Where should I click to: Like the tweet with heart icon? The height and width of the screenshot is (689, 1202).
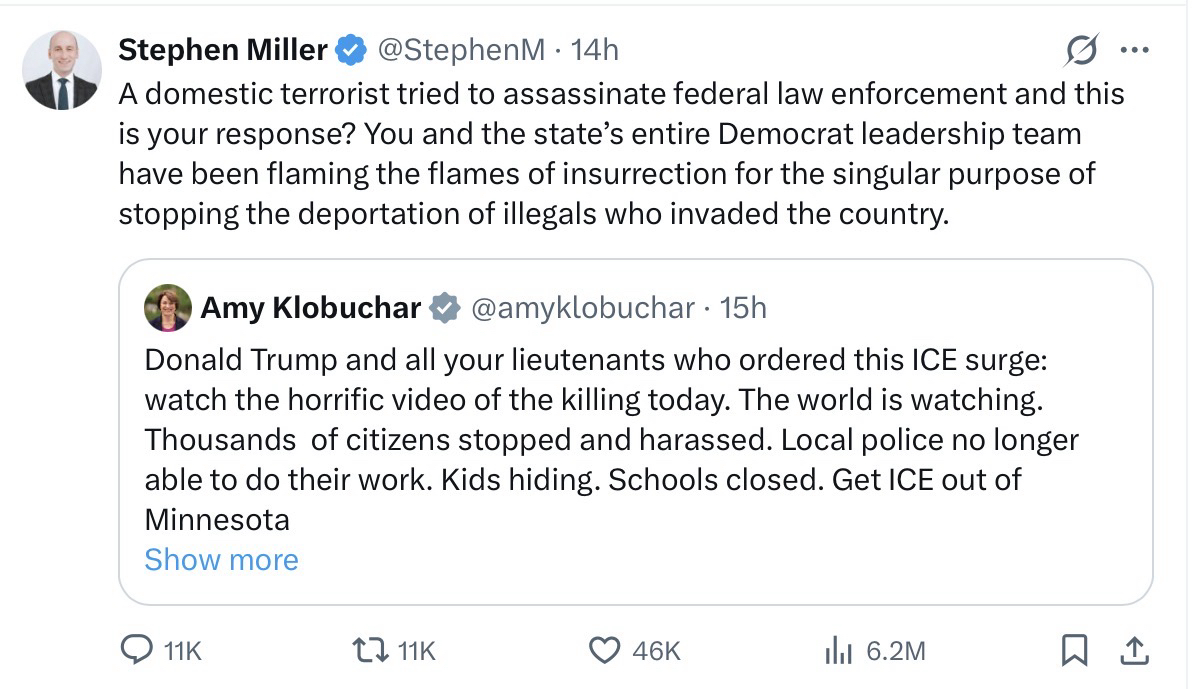tap(605, 651)
